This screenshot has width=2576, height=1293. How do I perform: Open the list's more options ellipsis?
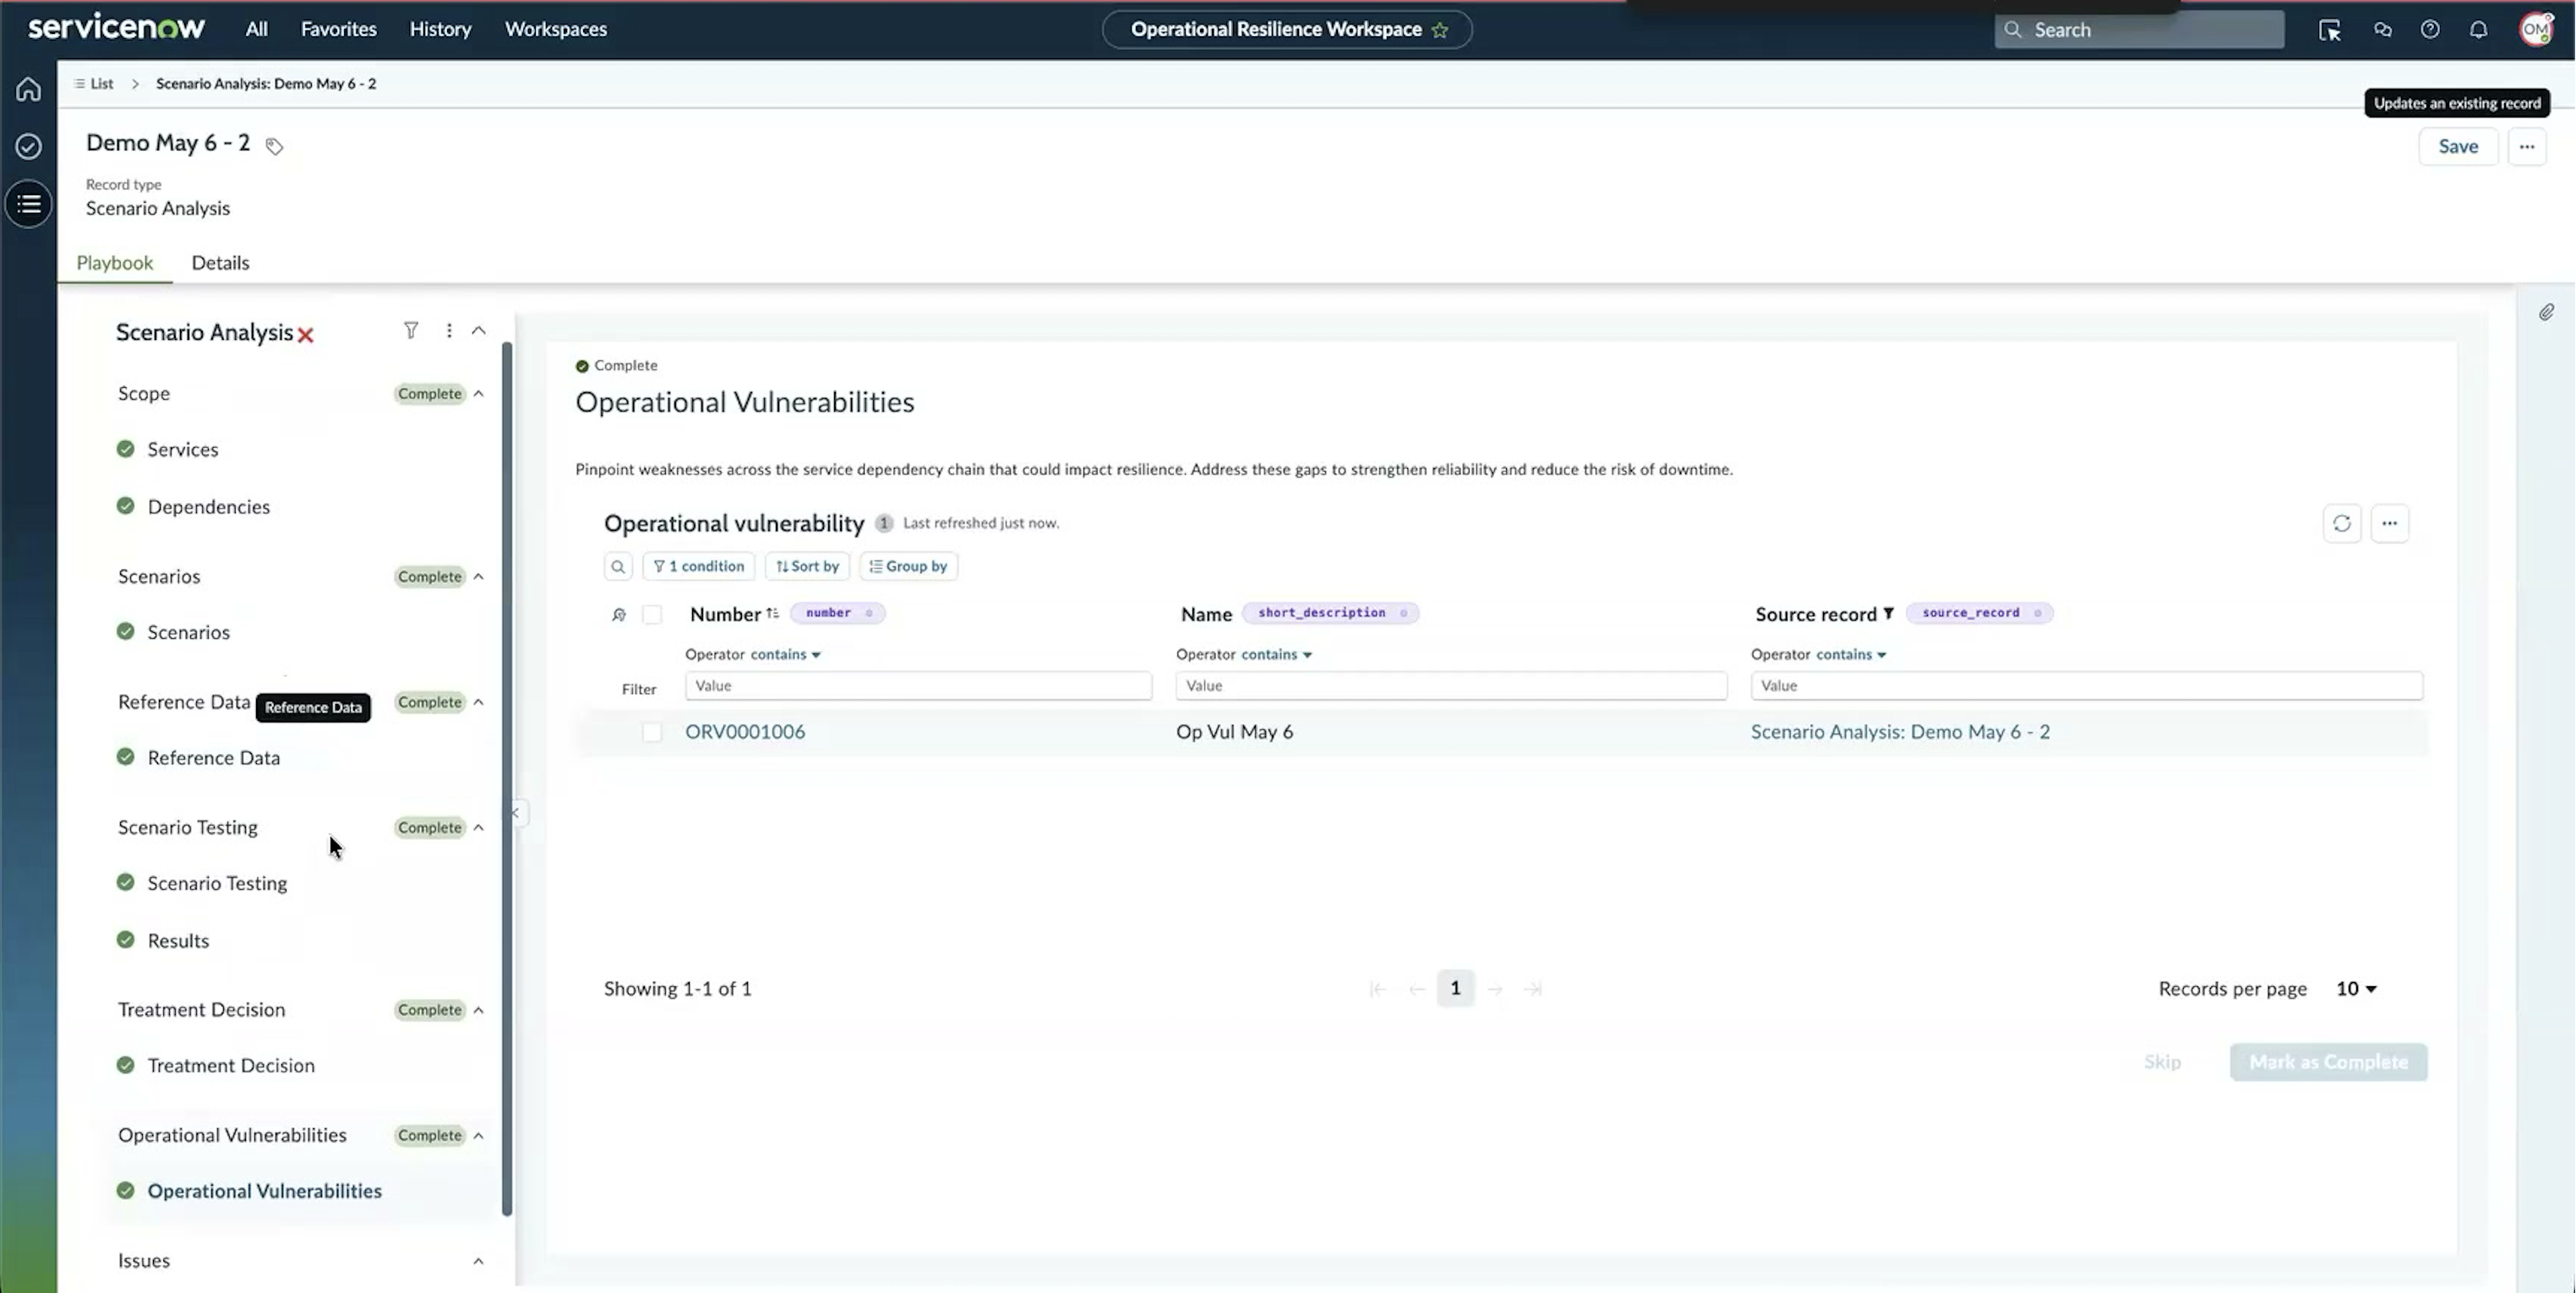2389,523
